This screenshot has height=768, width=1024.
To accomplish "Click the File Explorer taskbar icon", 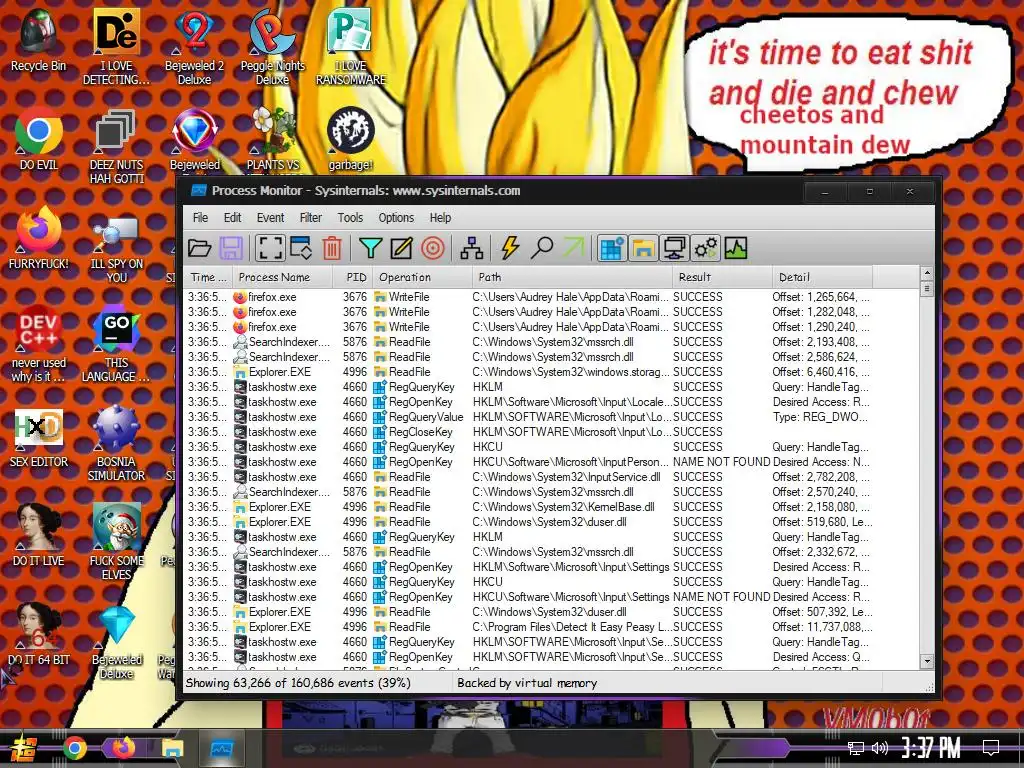I will (x=173, y=748).
